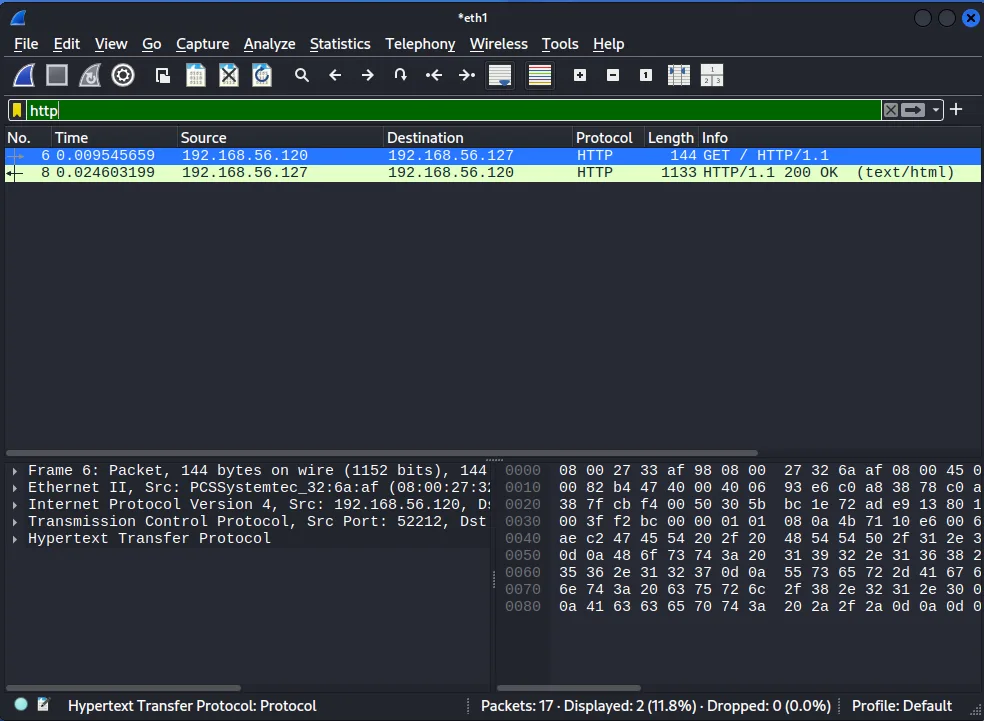Go to specified packet icon
Image resolution: width=984 pixels, height=721 pixels.
tap(400, 75)
